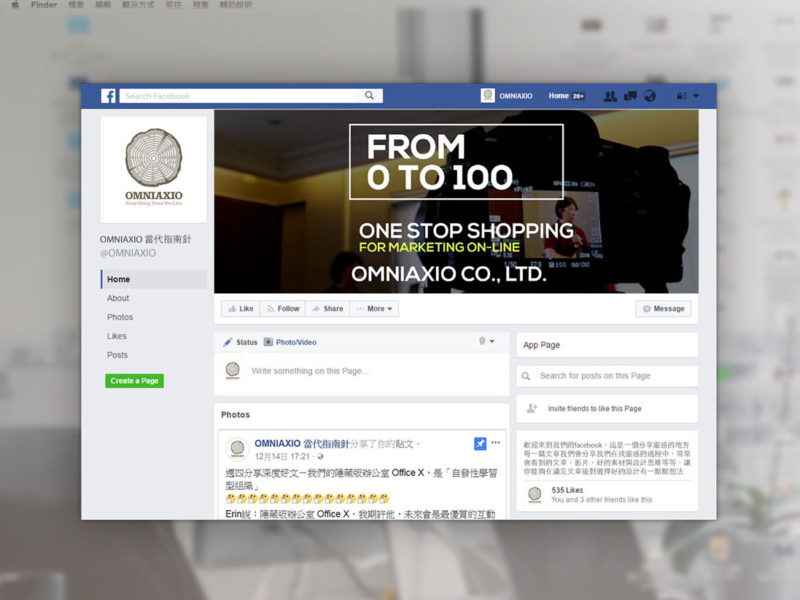
Task: Open the Apple menu in the menu bar
Action: pos(15,5)
